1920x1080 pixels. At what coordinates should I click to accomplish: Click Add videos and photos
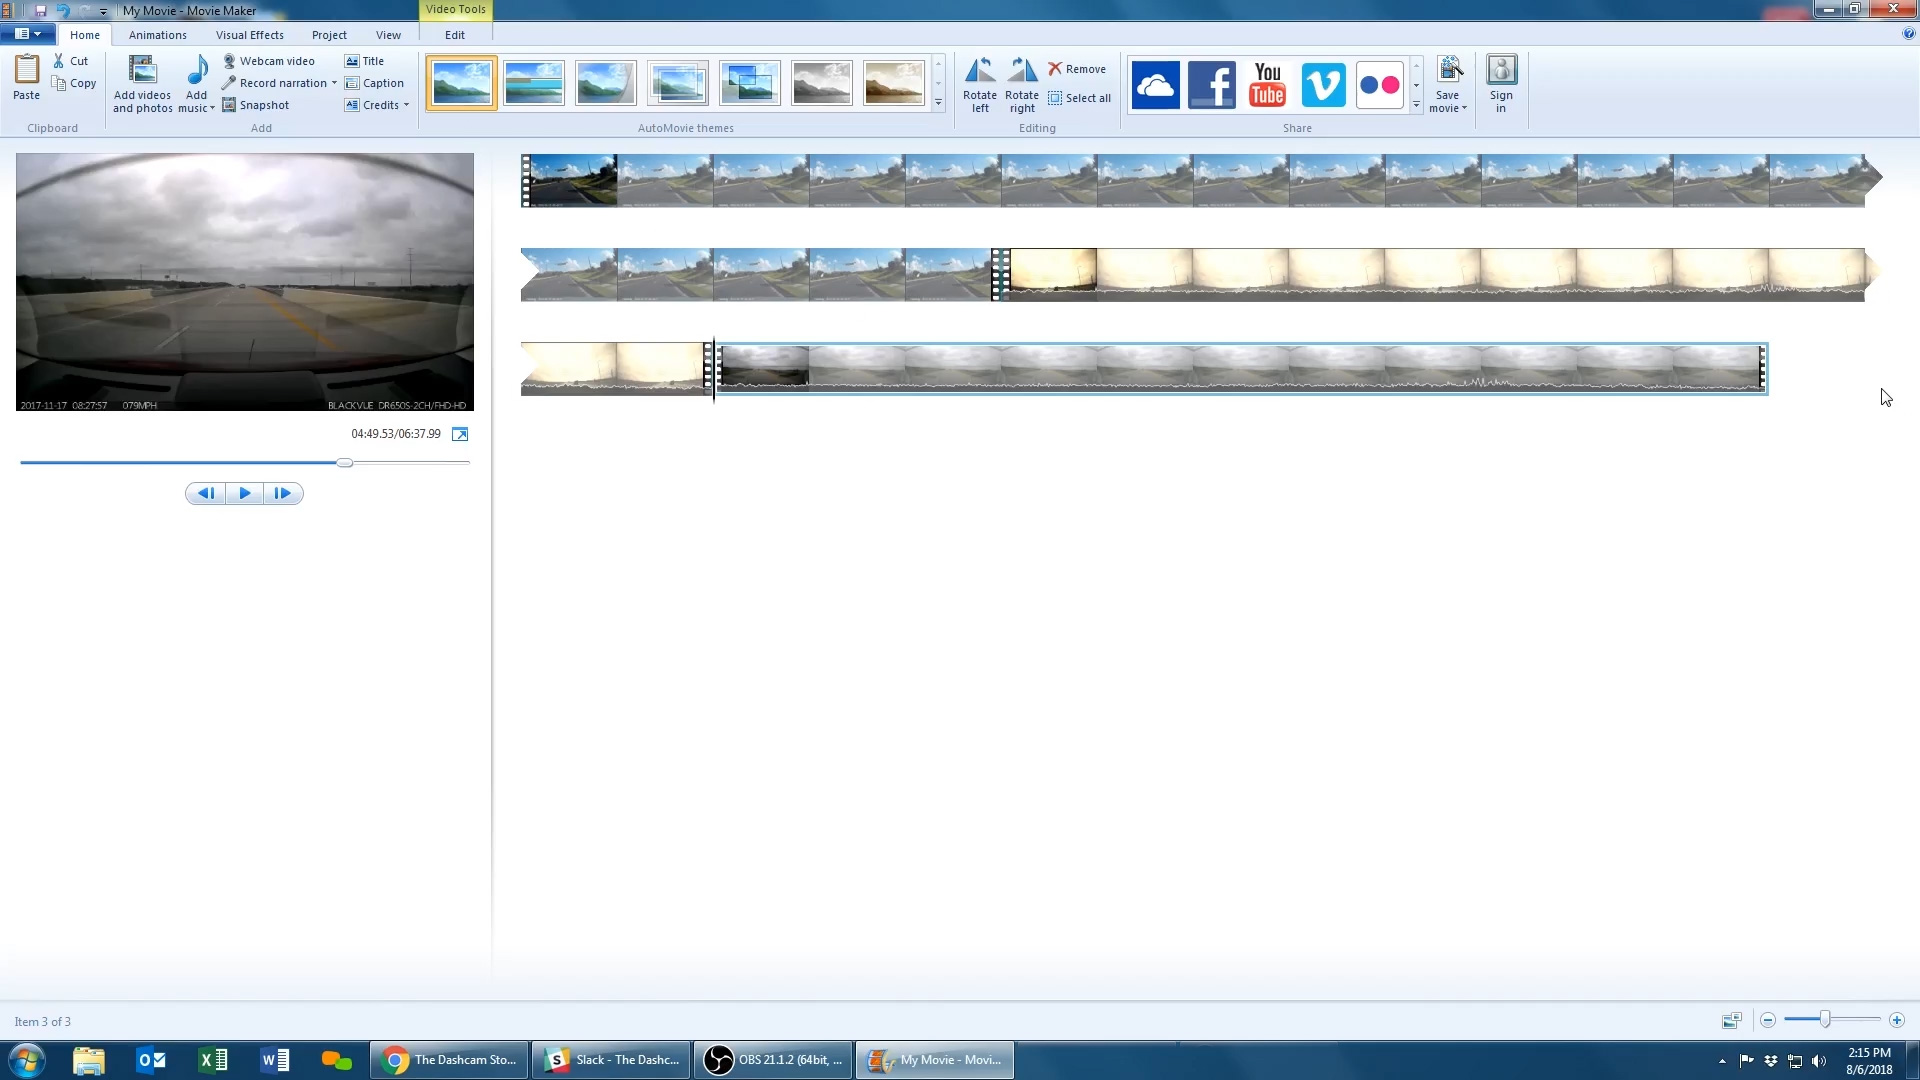pos(142,84)
